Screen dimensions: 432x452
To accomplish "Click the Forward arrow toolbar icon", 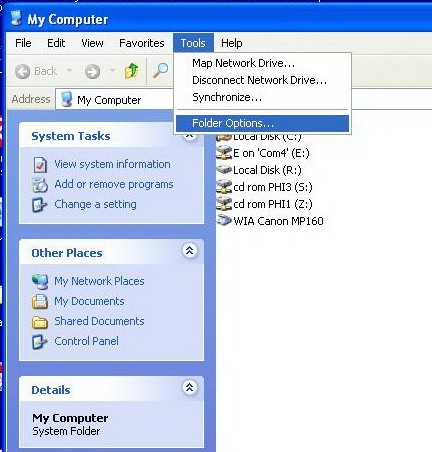I will coord(92,71).
